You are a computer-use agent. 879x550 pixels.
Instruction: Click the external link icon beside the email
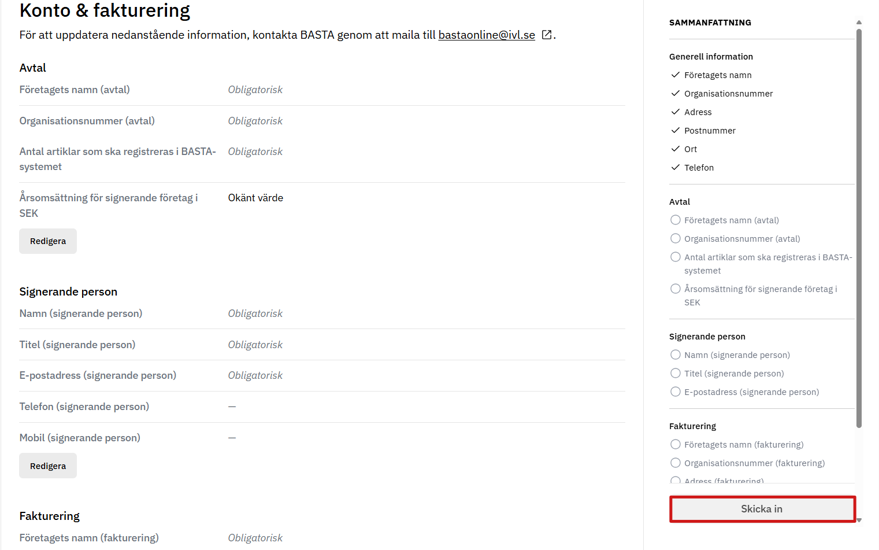[x=547, y=35]
